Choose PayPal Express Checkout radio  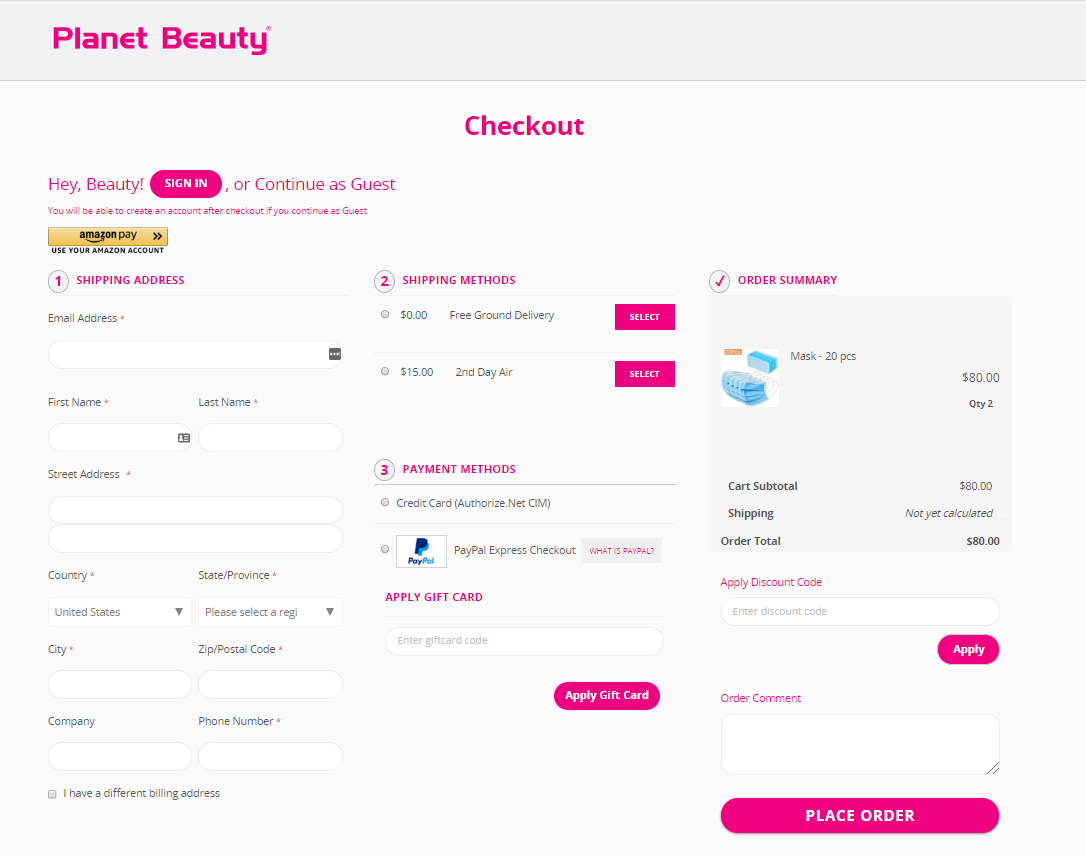tap(385, 549)
